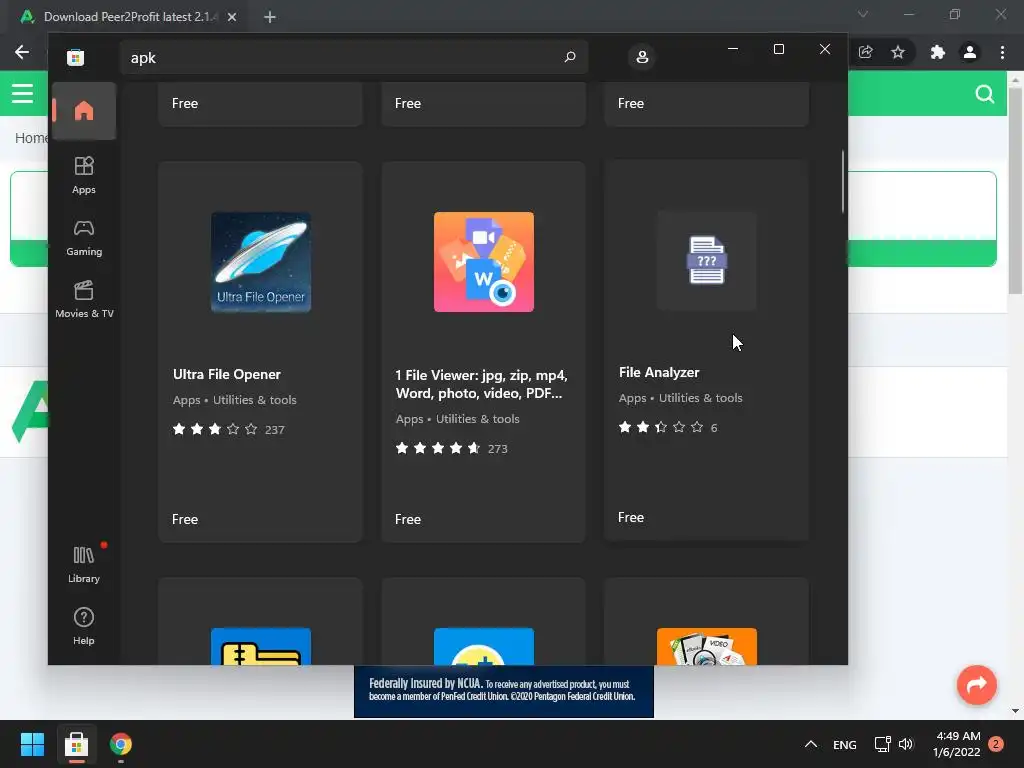Open the Store account profile icon
The height and width of the screenshot is (768, 1024).
[x=642, y=57]
